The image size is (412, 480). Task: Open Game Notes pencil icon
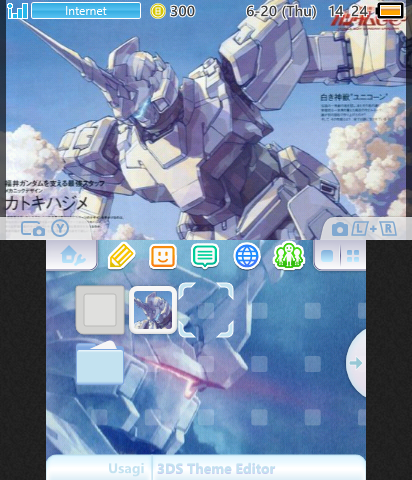pos(121,256)
